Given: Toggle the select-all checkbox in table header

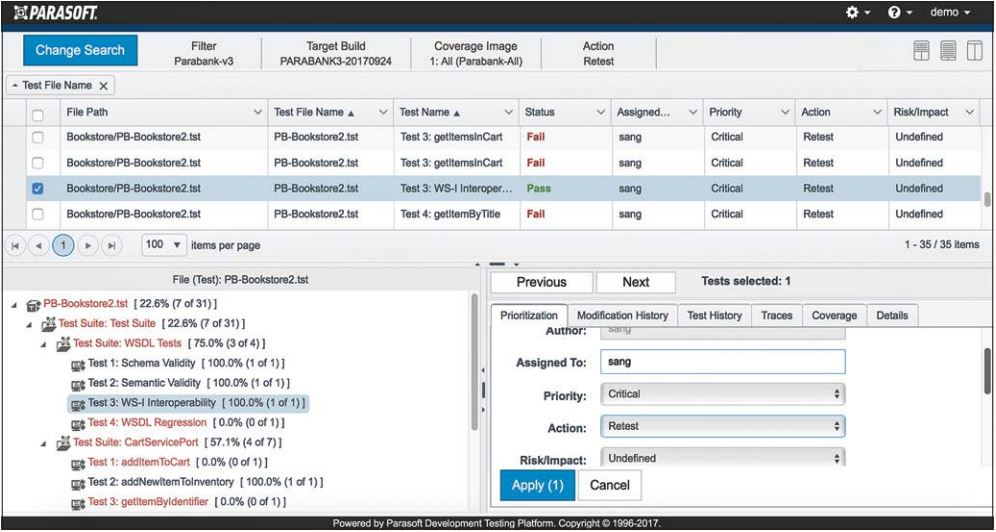Looking at the screenshot, I should (38, 114).
